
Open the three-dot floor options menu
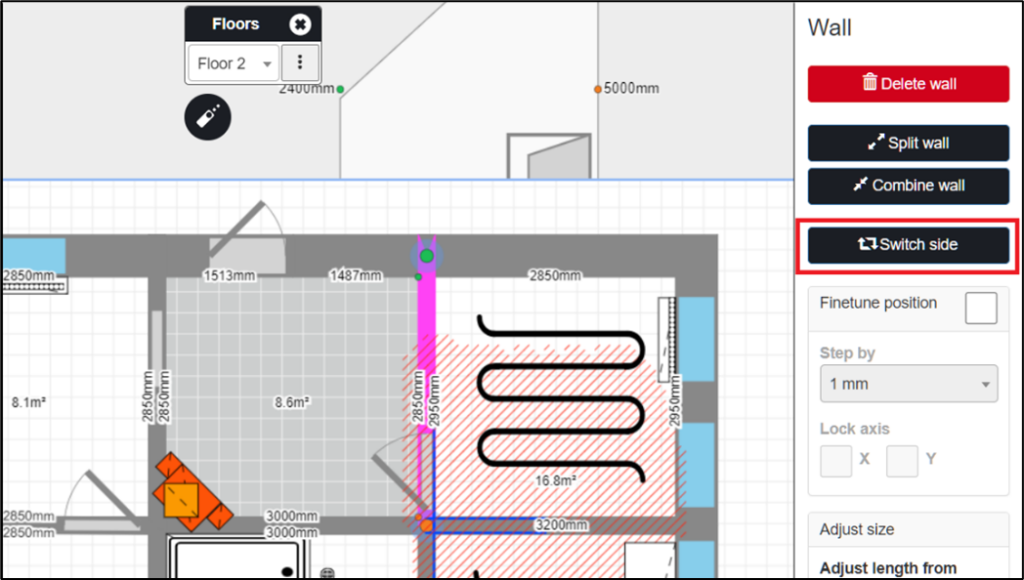tap(300, 63)
